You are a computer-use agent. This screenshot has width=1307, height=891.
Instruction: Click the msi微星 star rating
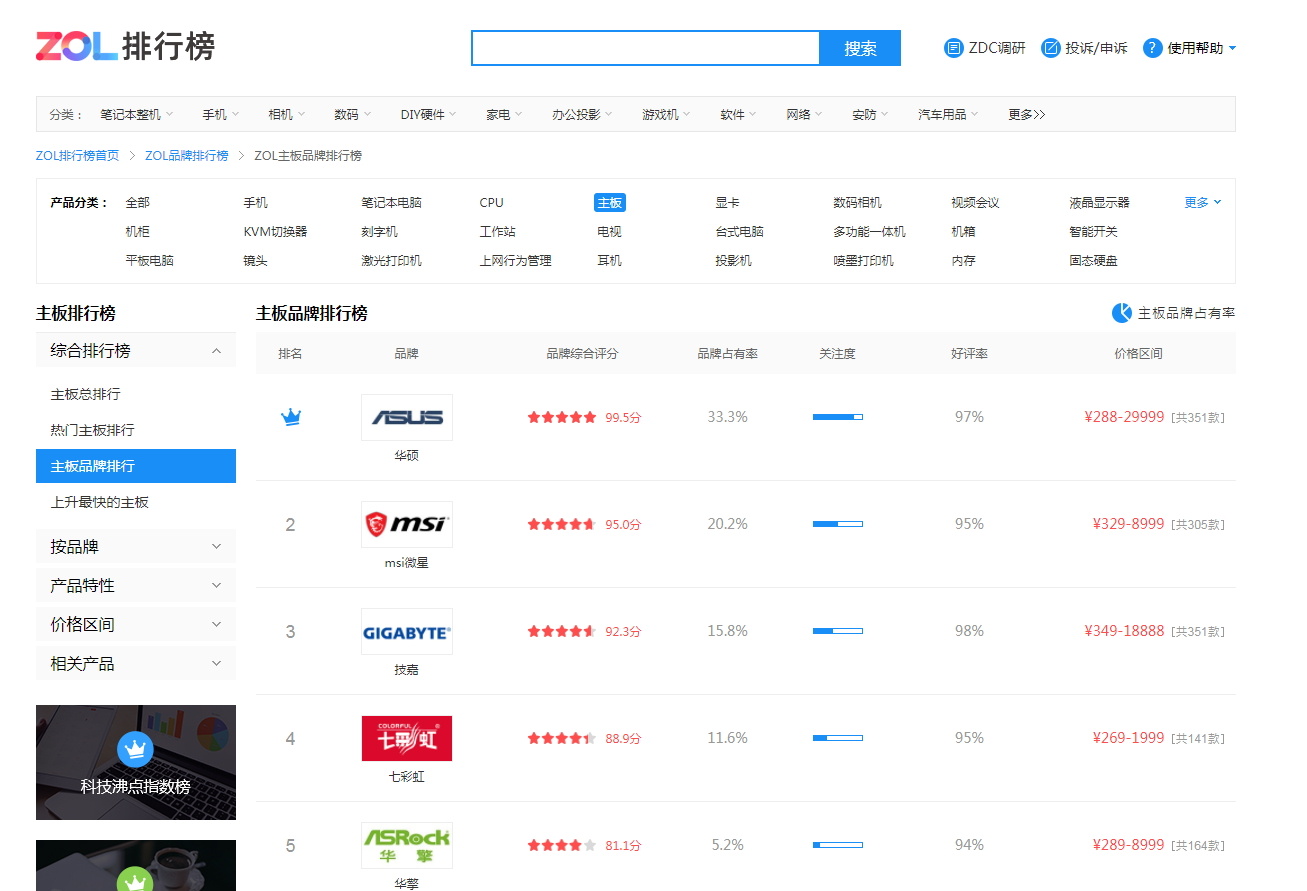562,524
